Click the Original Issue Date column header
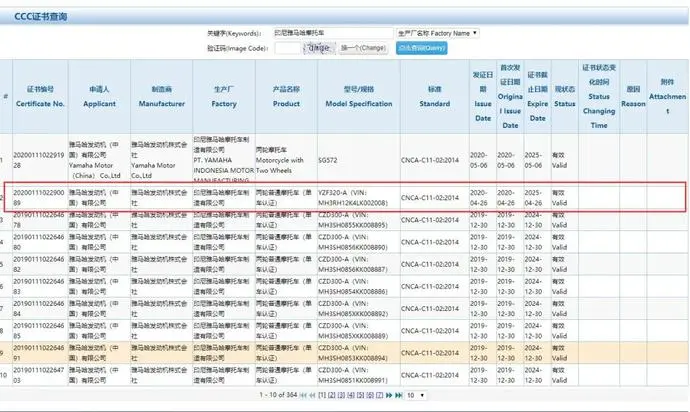Image resolution: width=690 pixels, height=412 pixels. 510,96
